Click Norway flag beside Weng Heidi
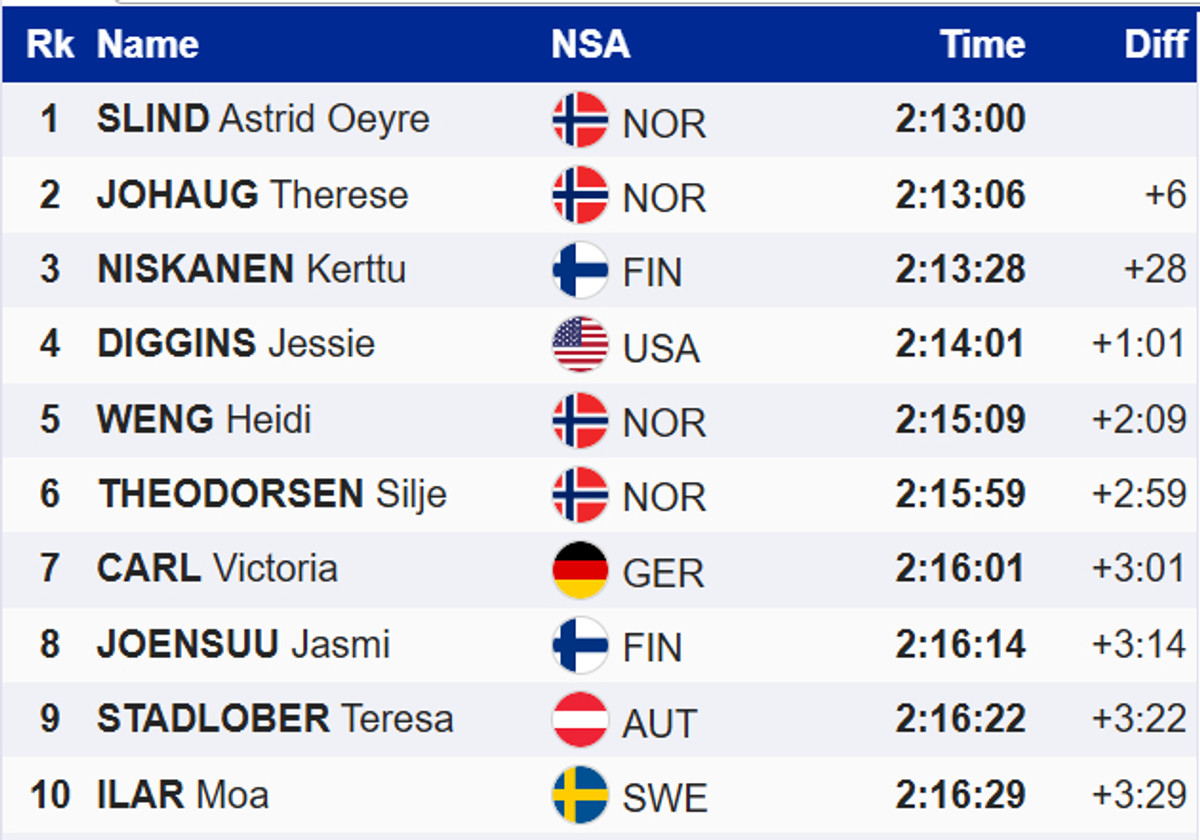This screenshot has height=840, width=1200. [x=580, y=420]
